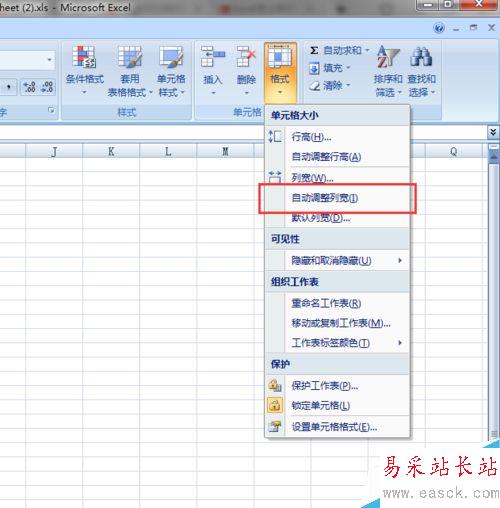Open number format dialog launcher

[51, 110]
